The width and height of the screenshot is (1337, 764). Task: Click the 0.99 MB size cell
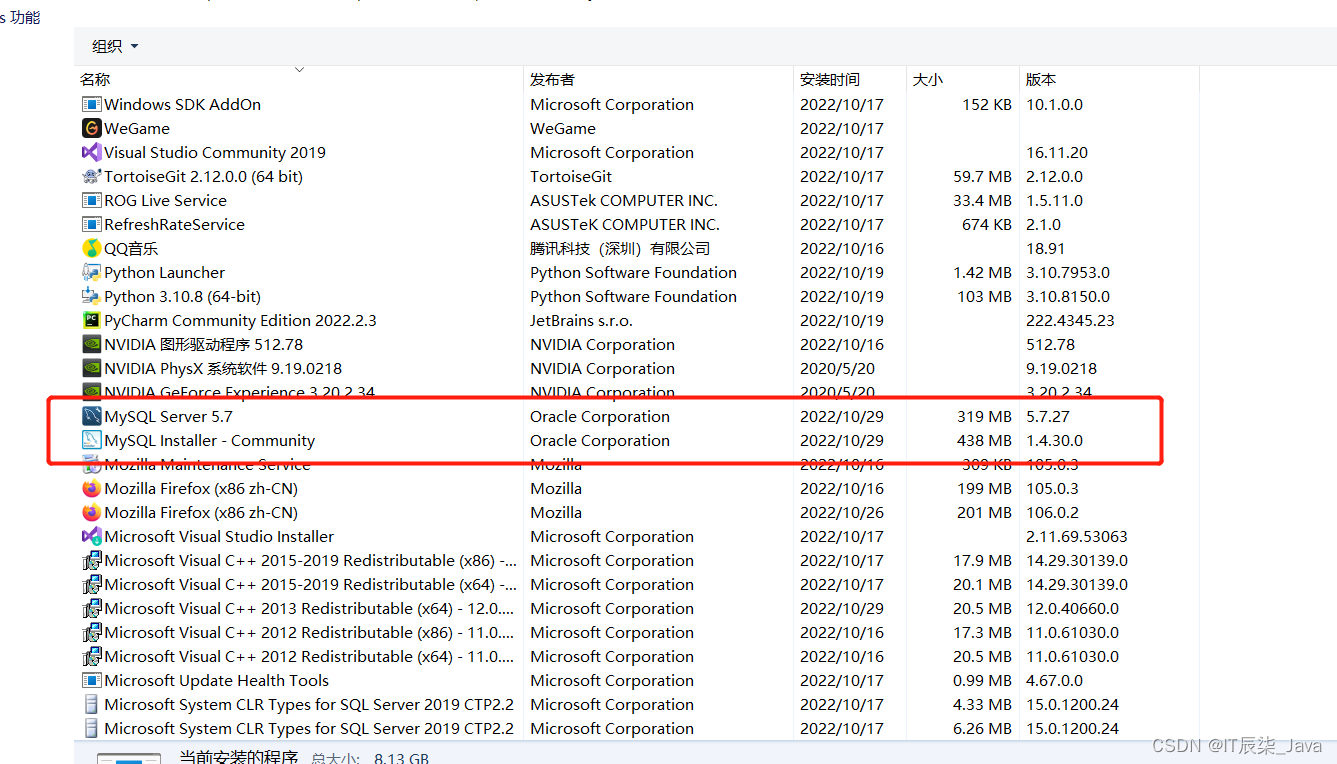click(x=982, y=680)
